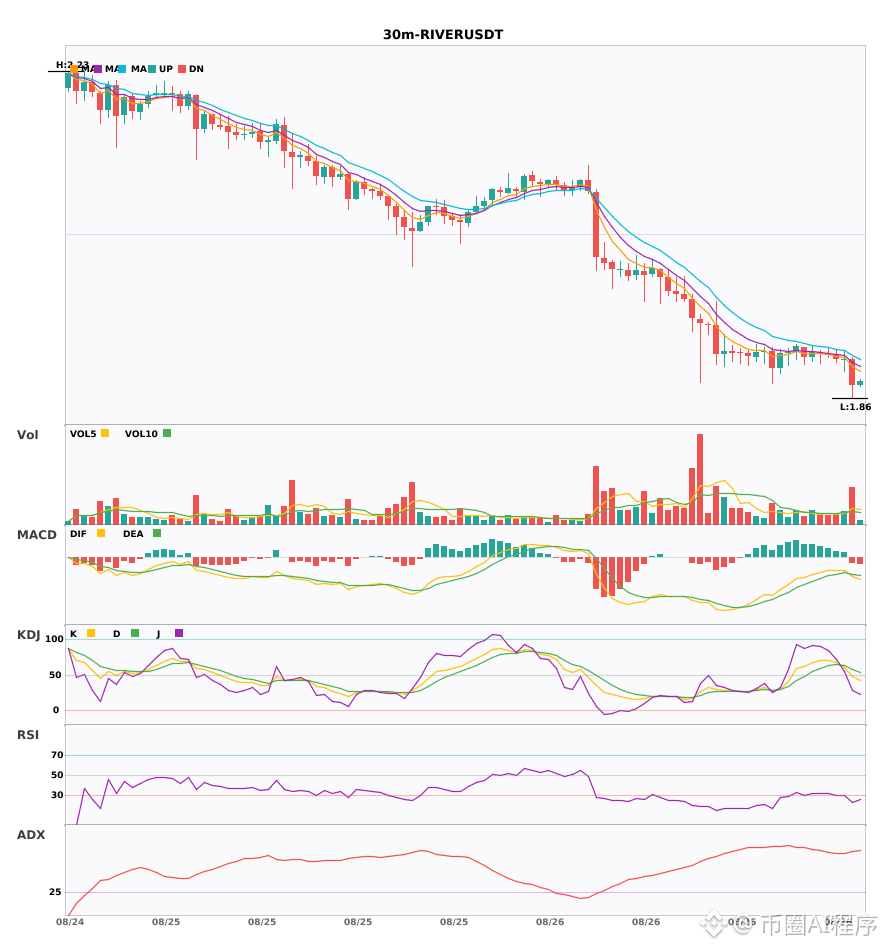Image resolution: width=885 pixels, height=950 pixels.
Task: Click the green VOL10 legend swatch
Action: click(167, 433)
